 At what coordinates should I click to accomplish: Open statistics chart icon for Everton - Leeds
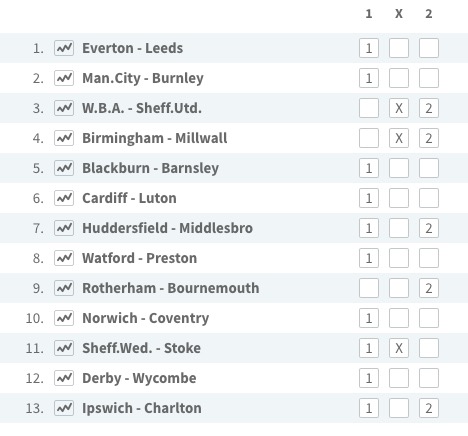click(x=64, y=48)
